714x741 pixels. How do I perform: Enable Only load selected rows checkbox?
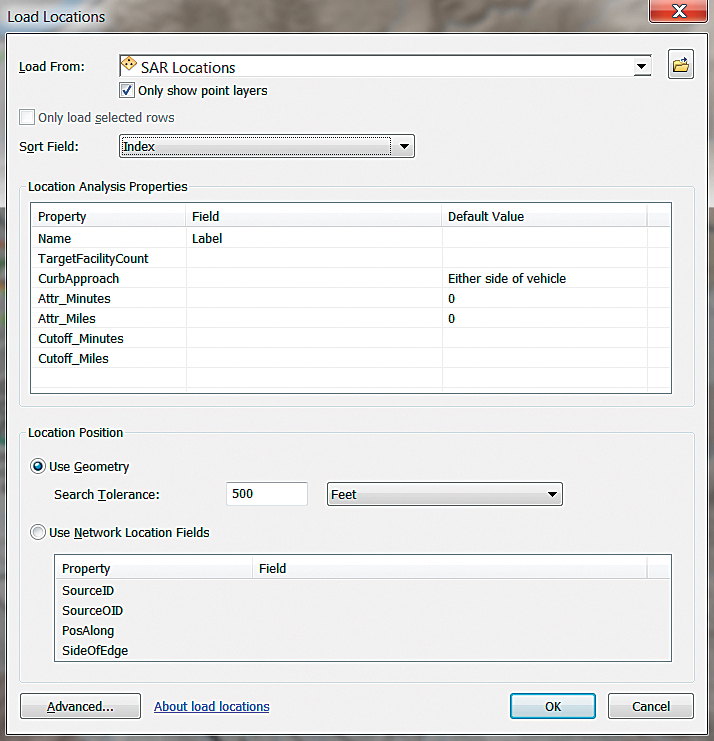pos(27,117)
